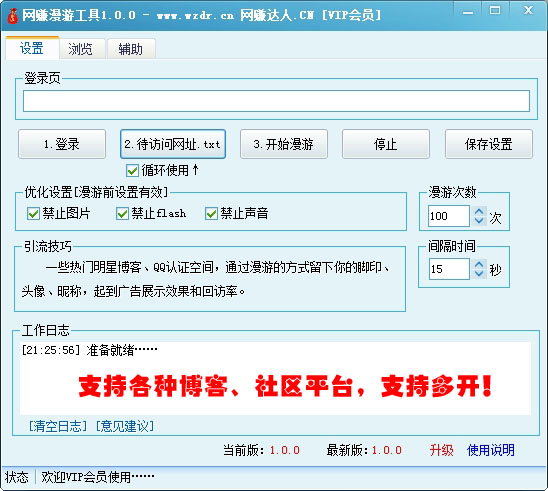The width and height of the screenshot is (548, 491).
Task: Focus the 登录页 URL input field
Action: [276, 101]
